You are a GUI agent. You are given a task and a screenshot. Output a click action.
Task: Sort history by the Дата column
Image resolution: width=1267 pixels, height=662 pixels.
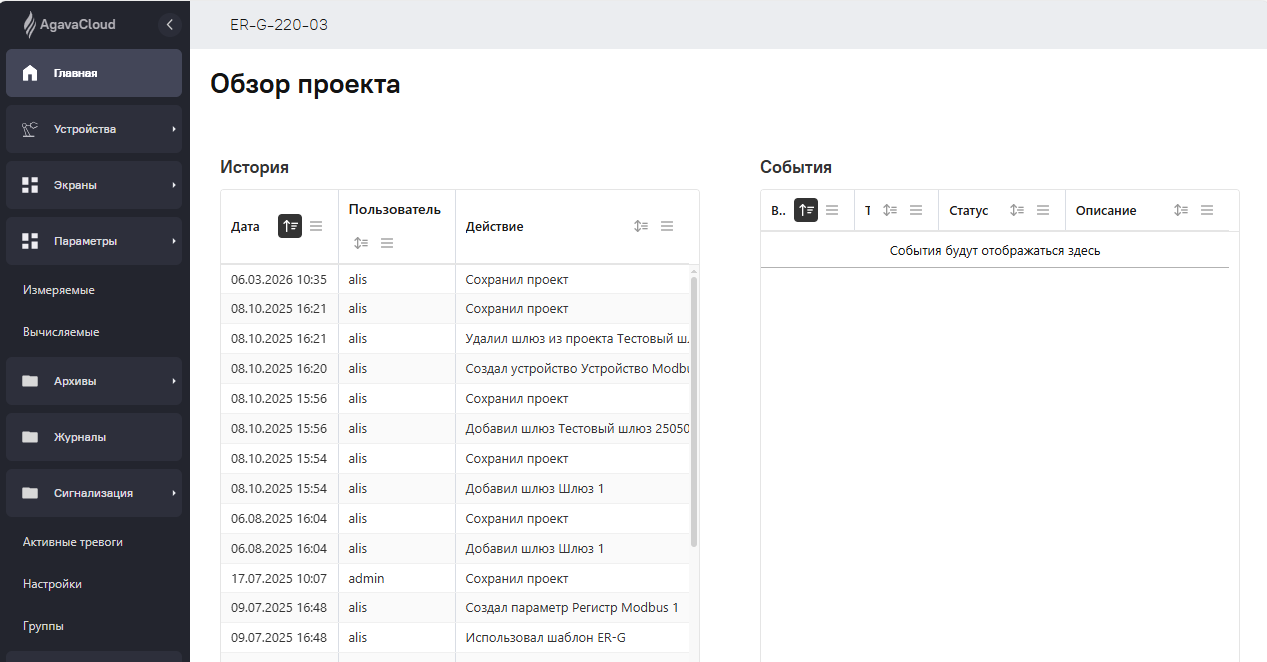pyautogui.click(x=289, y=227)
